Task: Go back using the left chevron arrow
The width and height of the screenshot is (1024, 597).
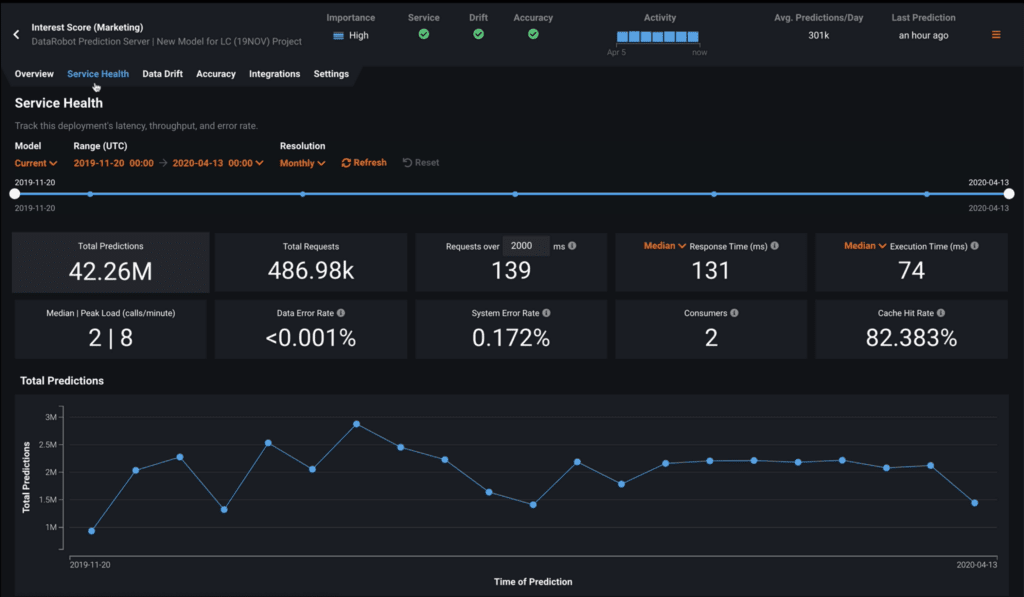Action: pos(16,35)
